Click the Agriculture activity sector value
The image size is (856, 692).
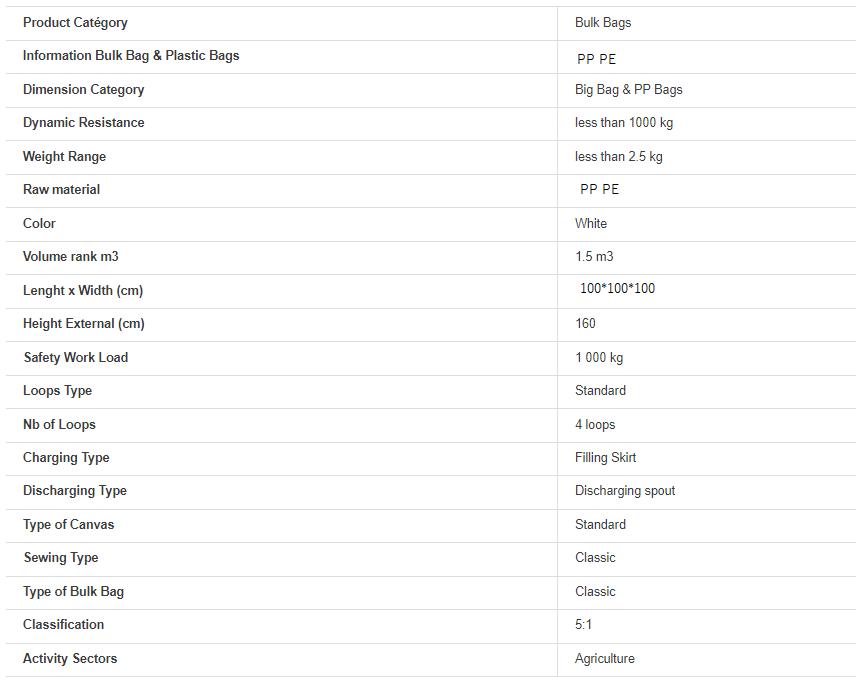pos(605,659)
